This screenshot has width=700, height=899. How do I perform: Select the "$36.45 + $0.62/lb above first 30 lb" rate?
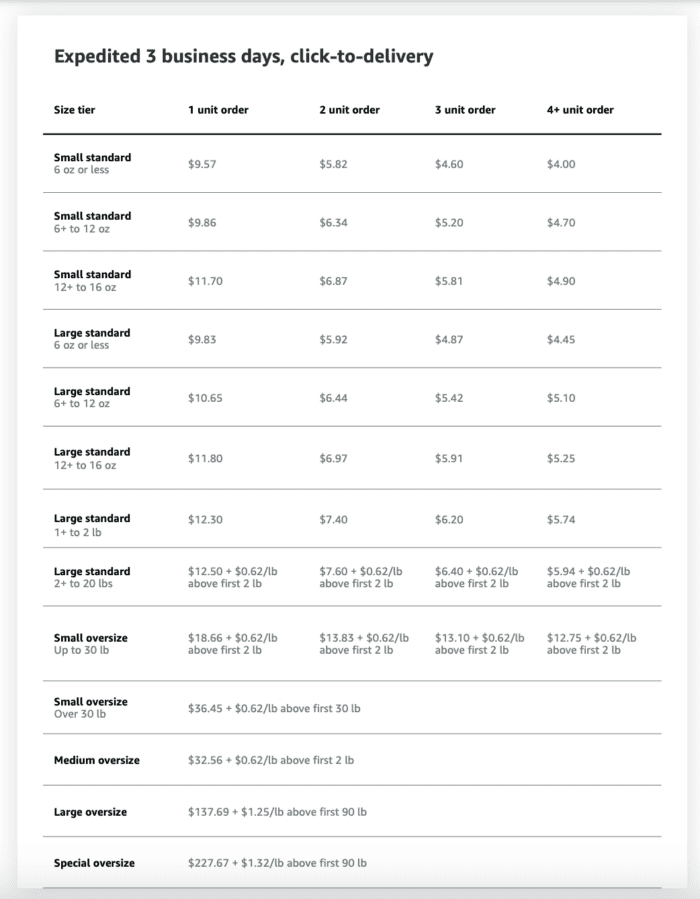point(274,708)
